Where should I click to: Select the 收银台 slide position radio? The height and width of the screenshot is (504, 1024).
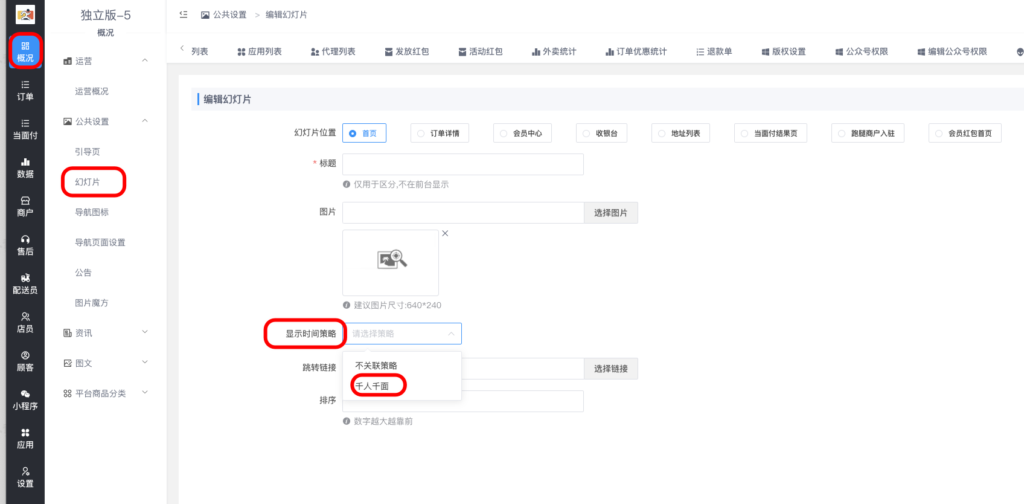tap(601, 133)
